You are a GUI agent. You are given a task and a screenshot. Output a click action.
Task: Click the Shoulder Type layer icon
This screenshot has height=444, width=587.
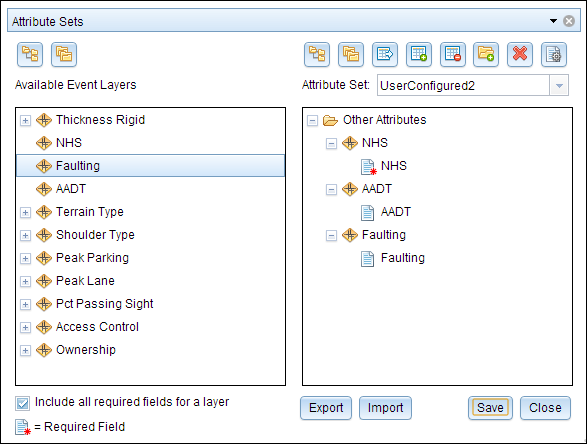click(x=44, y=235)
